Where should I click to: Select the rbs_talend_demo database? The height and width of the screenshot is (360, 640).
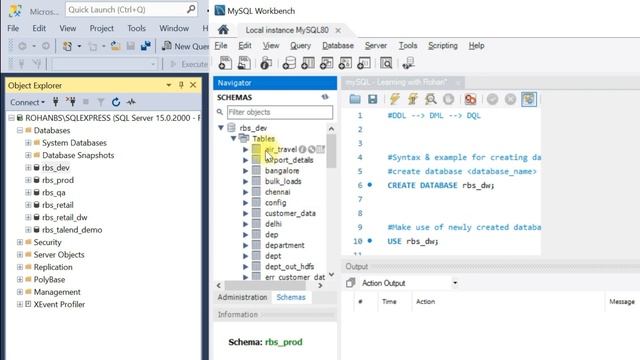pyautogui.click(x=72, y=230)
